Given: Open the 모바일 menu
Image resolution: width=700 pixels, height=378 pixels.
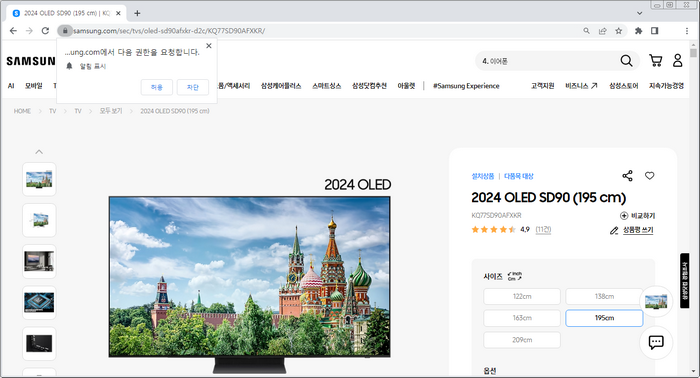Looking at the screenshot, I should tap(33, 86).
